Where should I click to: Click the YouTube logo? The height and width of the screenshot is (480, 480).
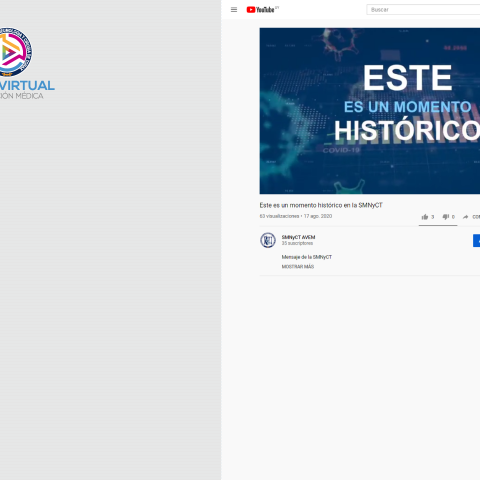click(x=262, y=10)
